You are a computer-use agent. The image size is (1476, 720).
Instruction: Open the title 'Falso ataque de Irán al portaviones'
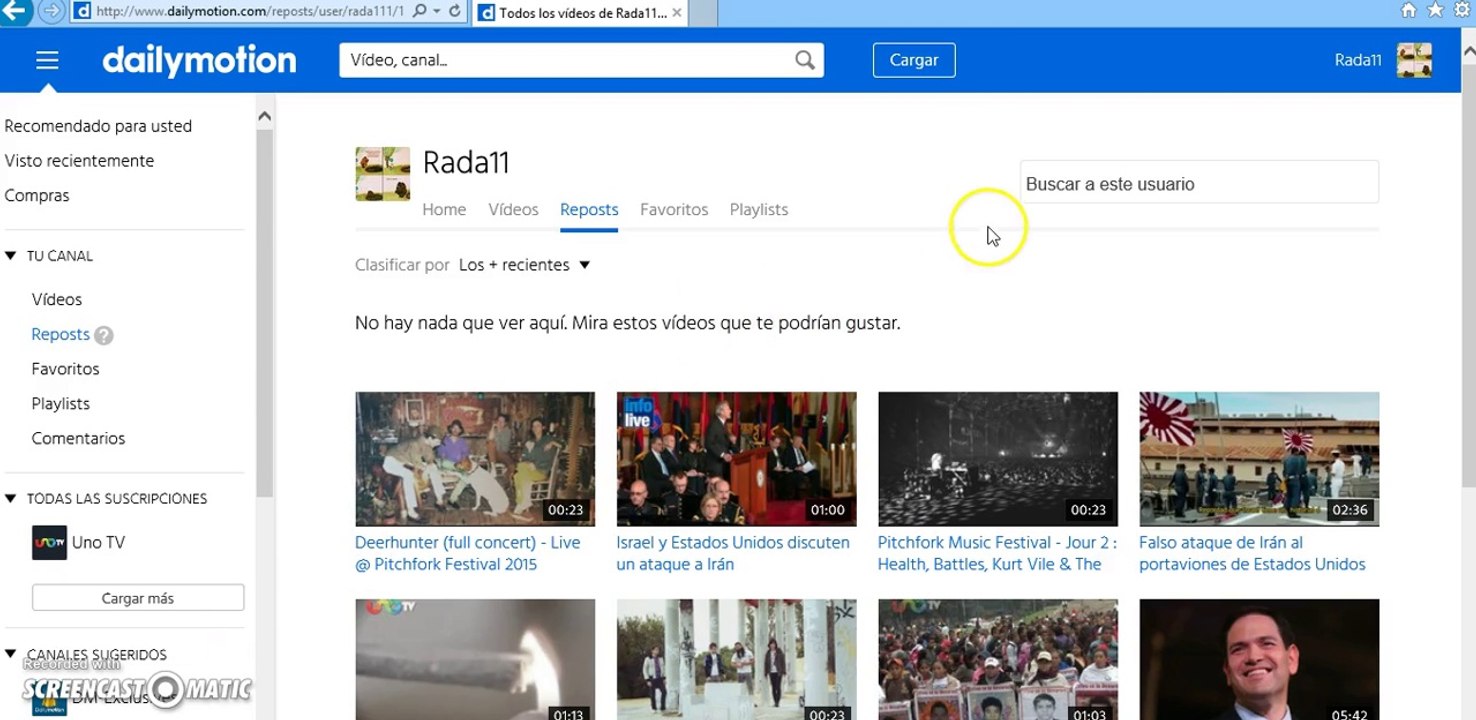pos(1252,553)
